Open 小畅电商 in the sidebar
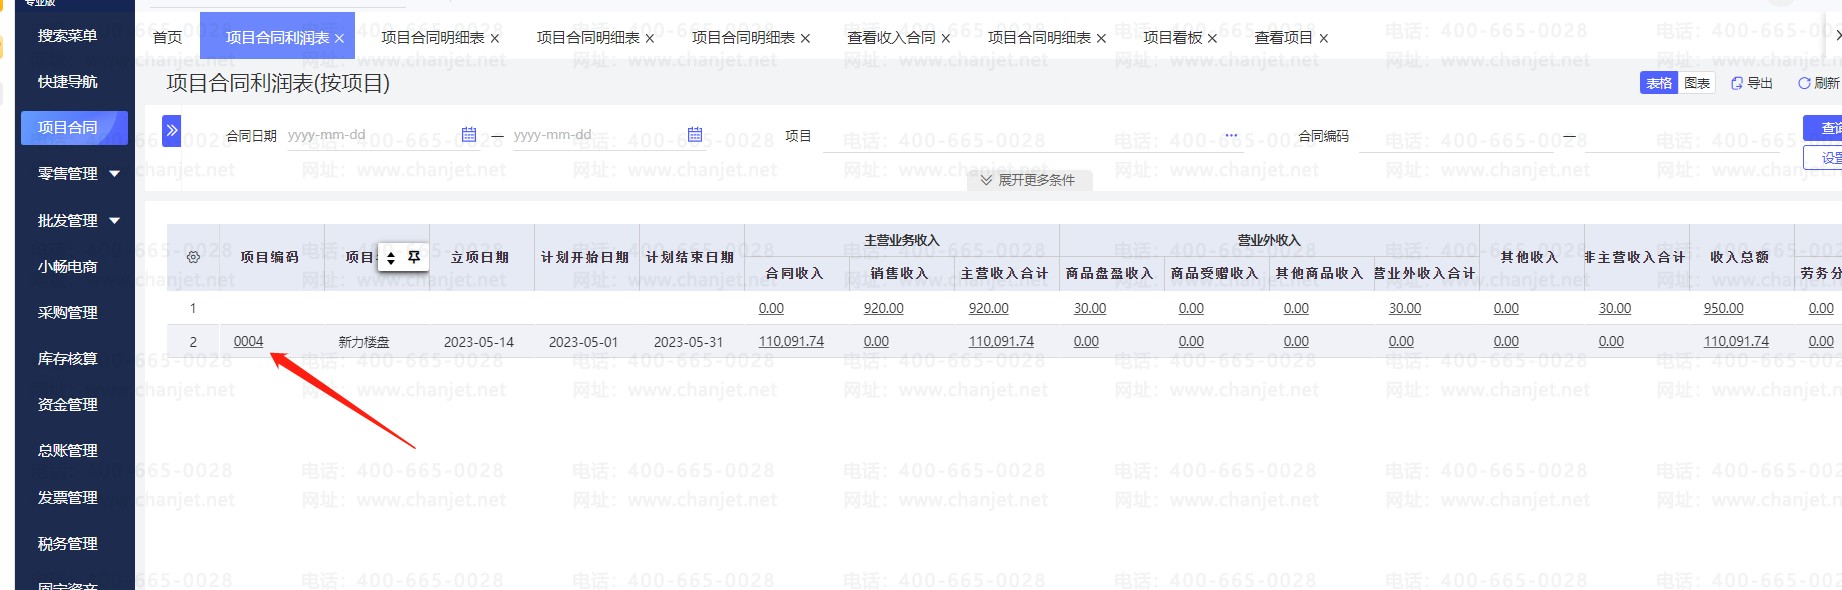This screenshot has height=590, width=1842. [x=68, y=266]
